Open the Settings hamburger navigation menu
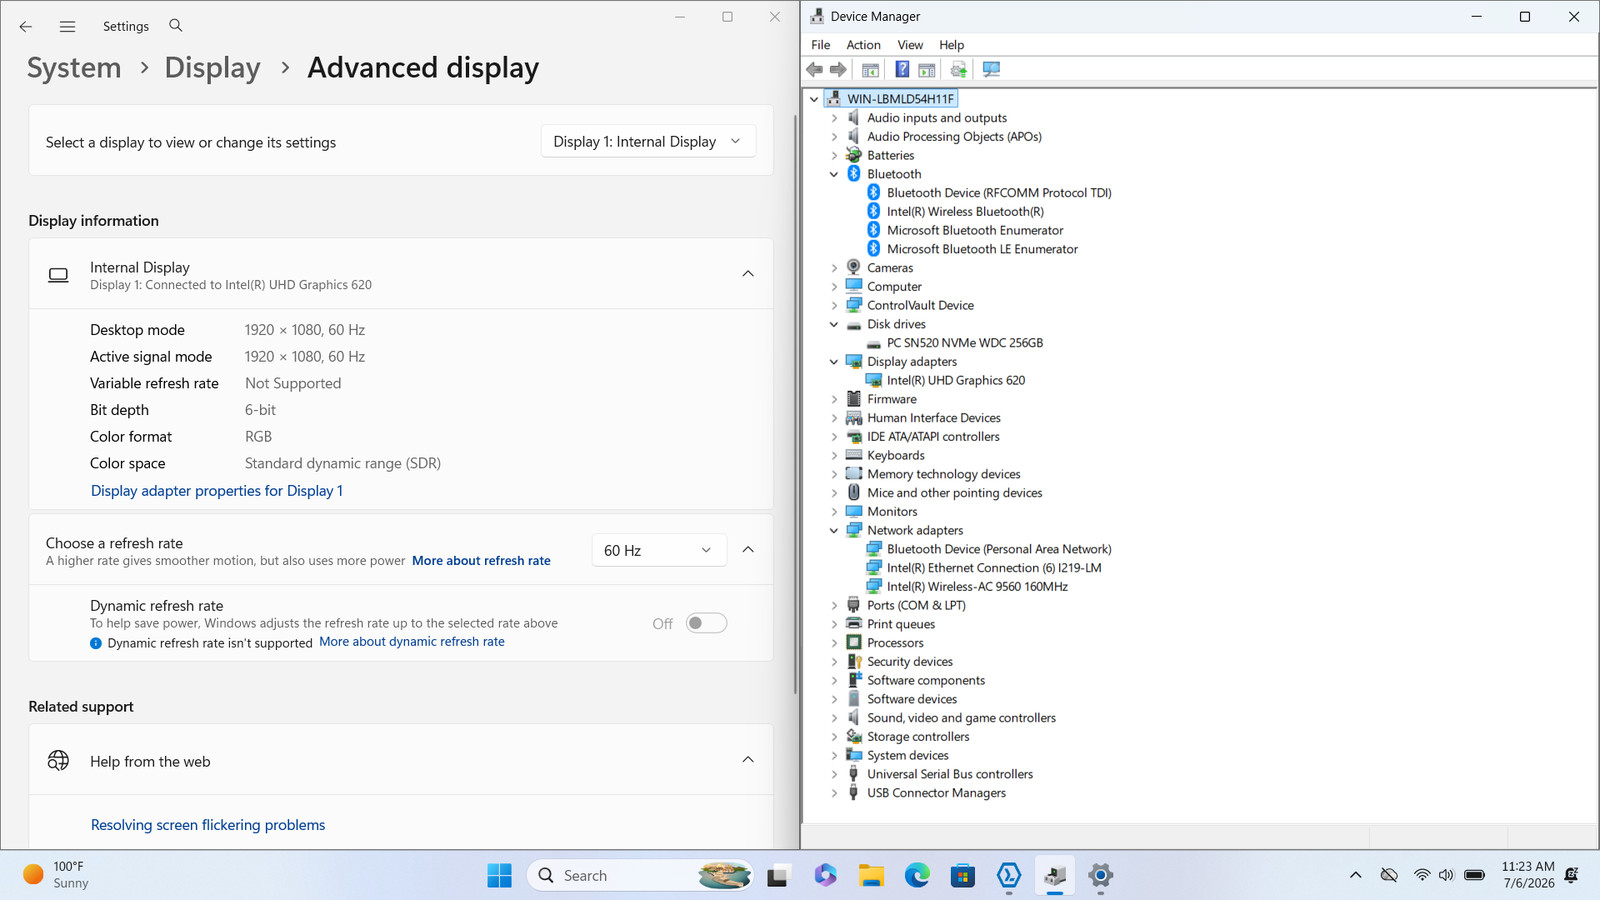 pos(67,26)
